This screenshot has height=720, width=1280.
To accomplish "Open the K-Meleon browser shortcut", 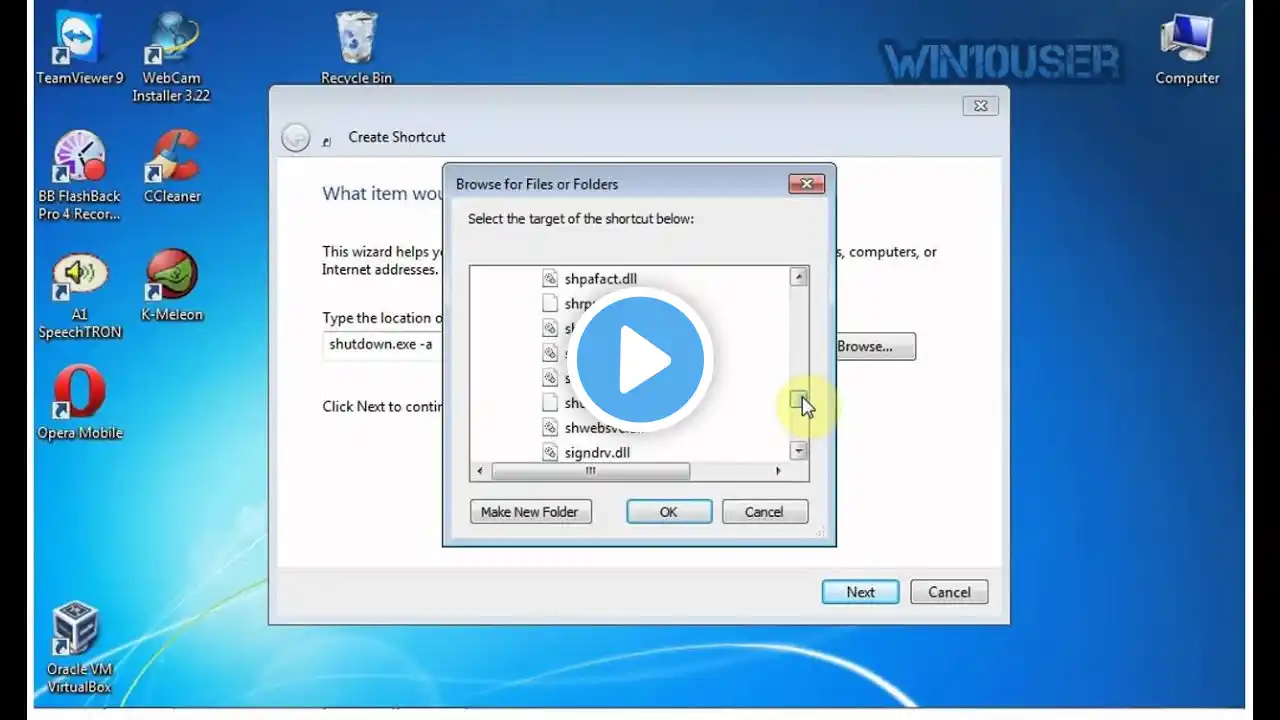I will [172, 285].
